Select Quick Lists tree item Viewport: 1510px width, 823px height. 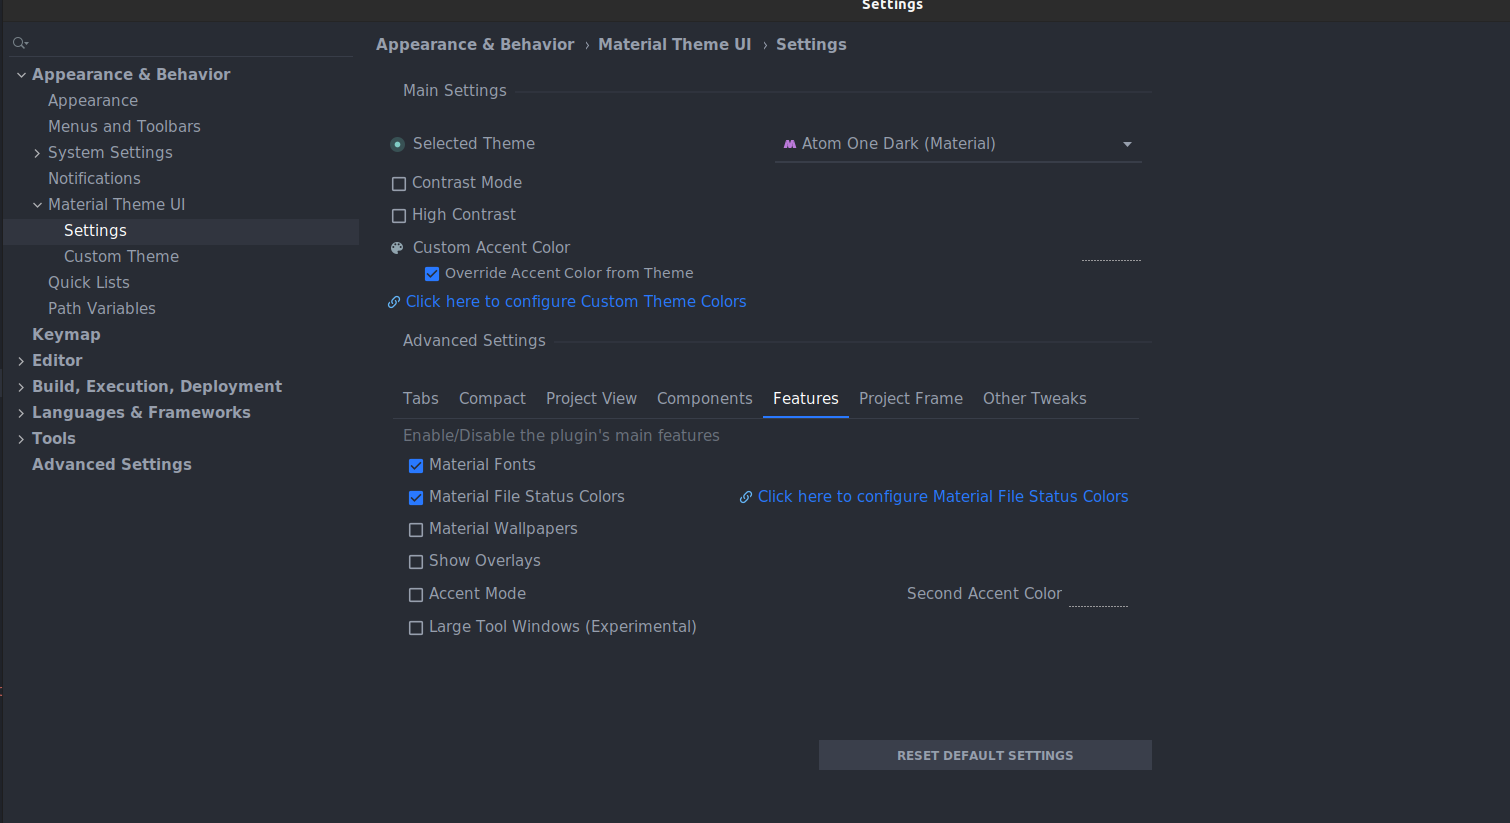[x=89, y=282]
